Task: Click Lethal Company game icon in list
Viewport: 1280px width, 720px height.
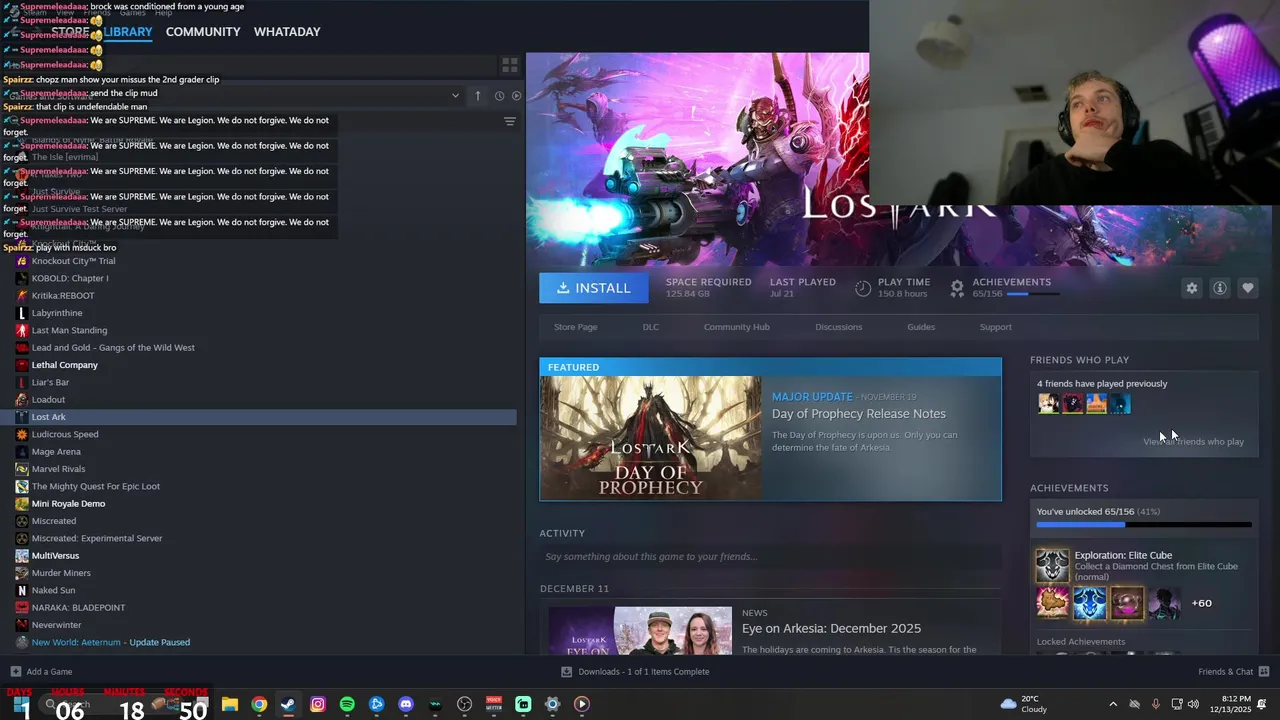Action: (x=22, y=365)
